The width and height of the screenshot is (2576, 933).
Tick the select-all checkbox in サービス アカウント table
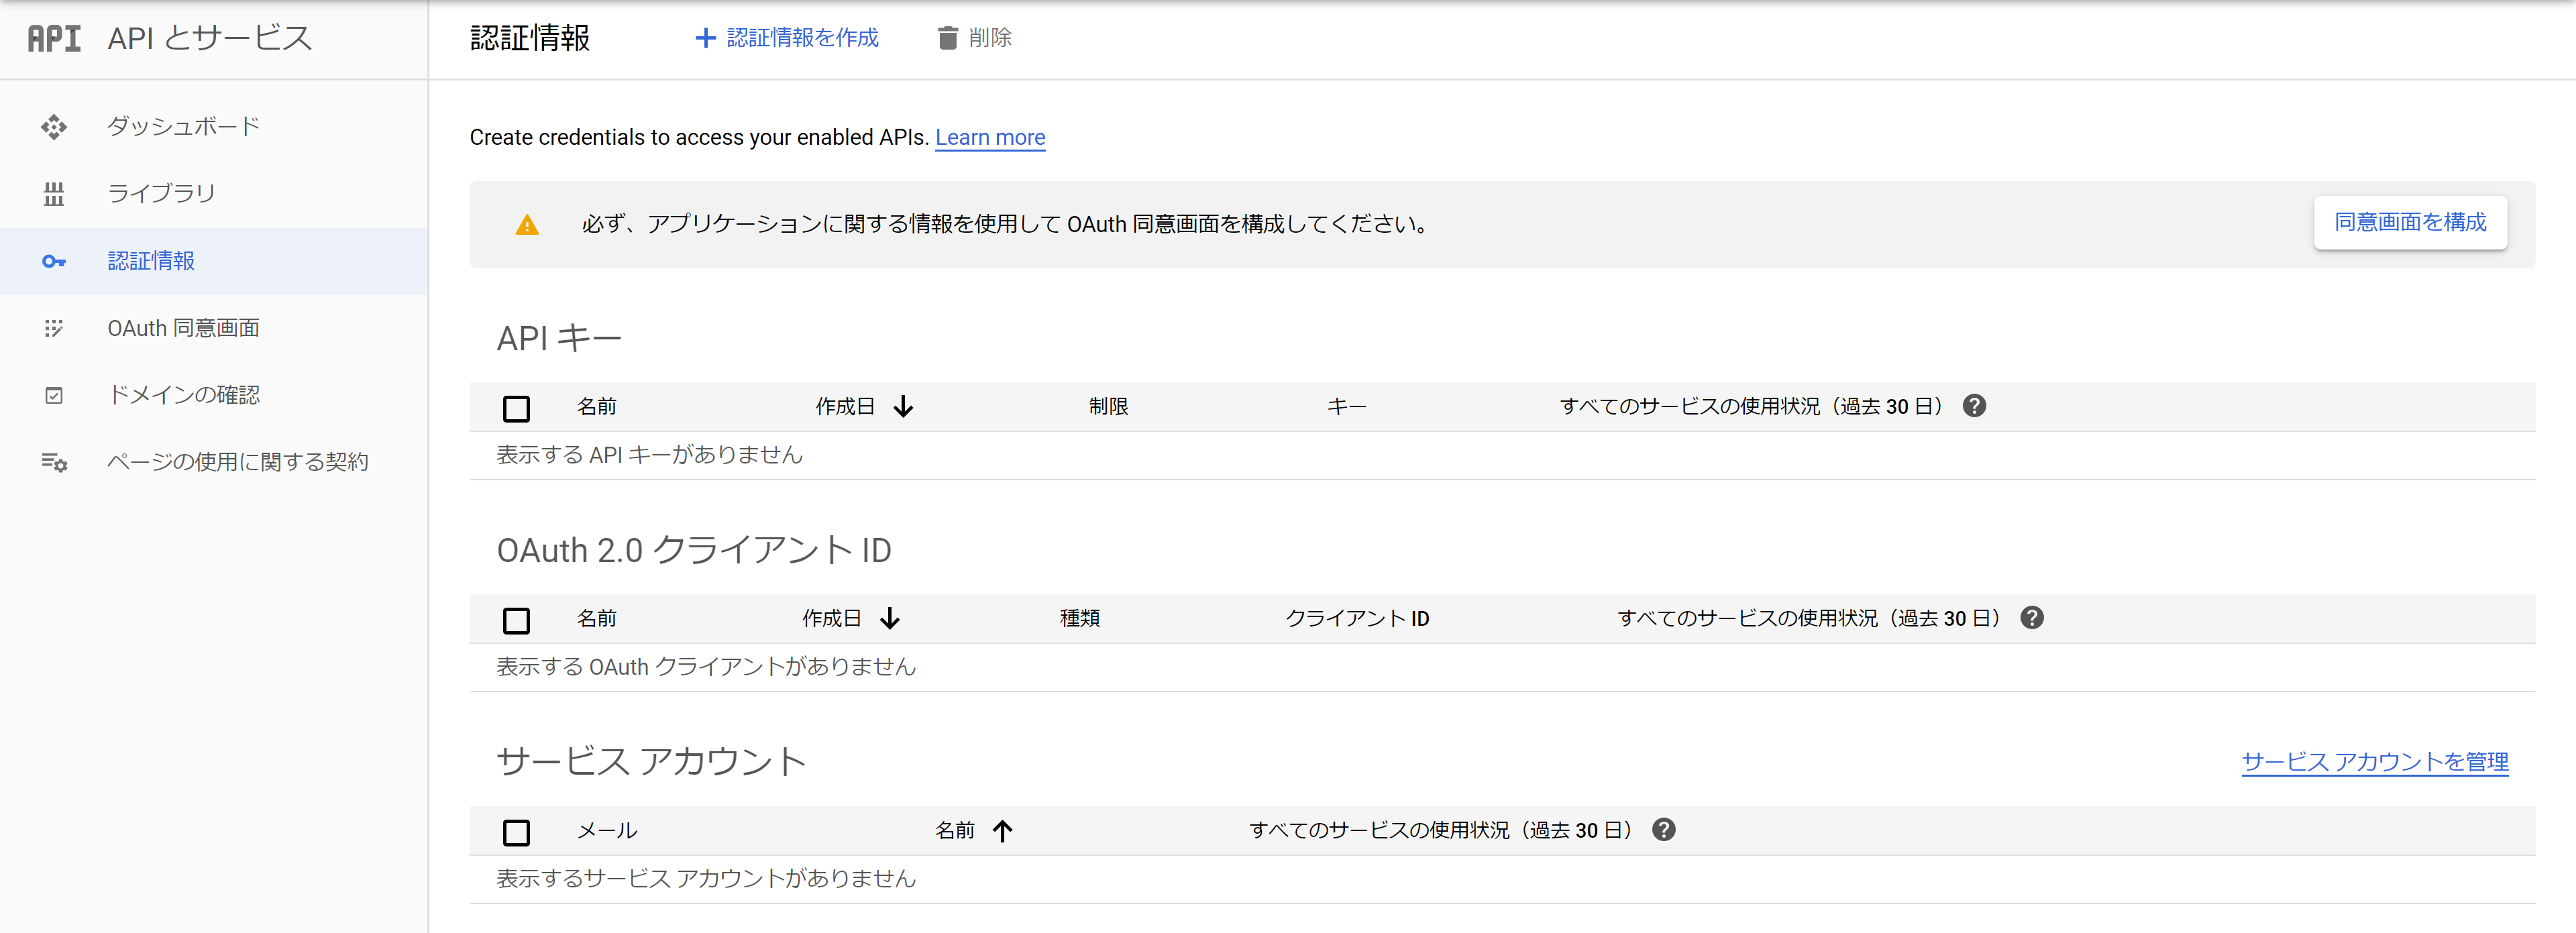click(516, 832)
